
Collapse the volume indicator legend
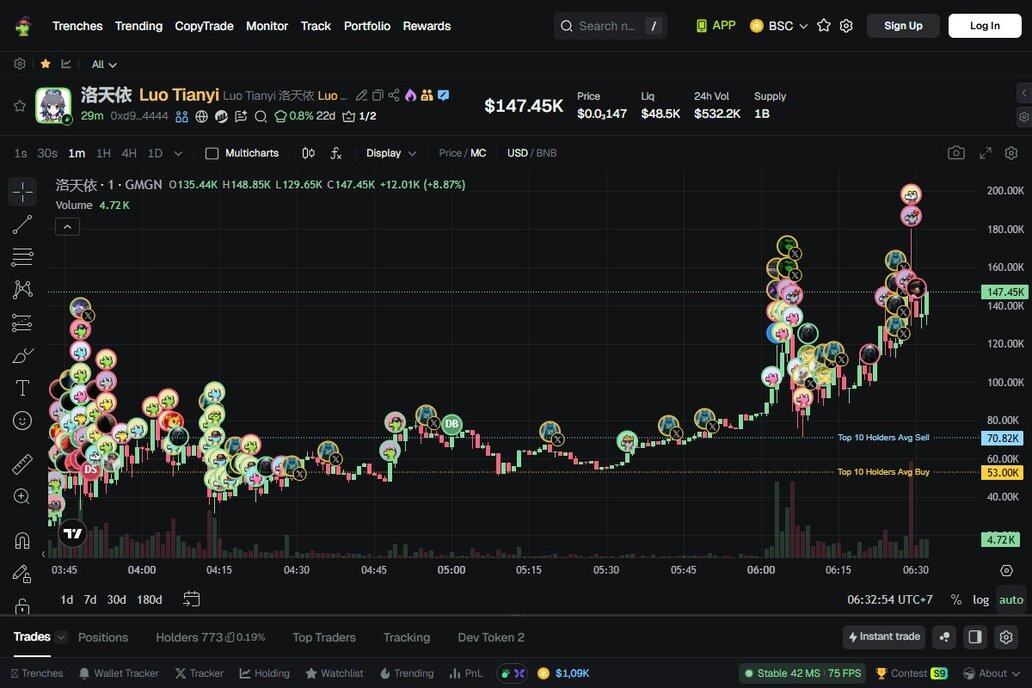pos(67,227)
